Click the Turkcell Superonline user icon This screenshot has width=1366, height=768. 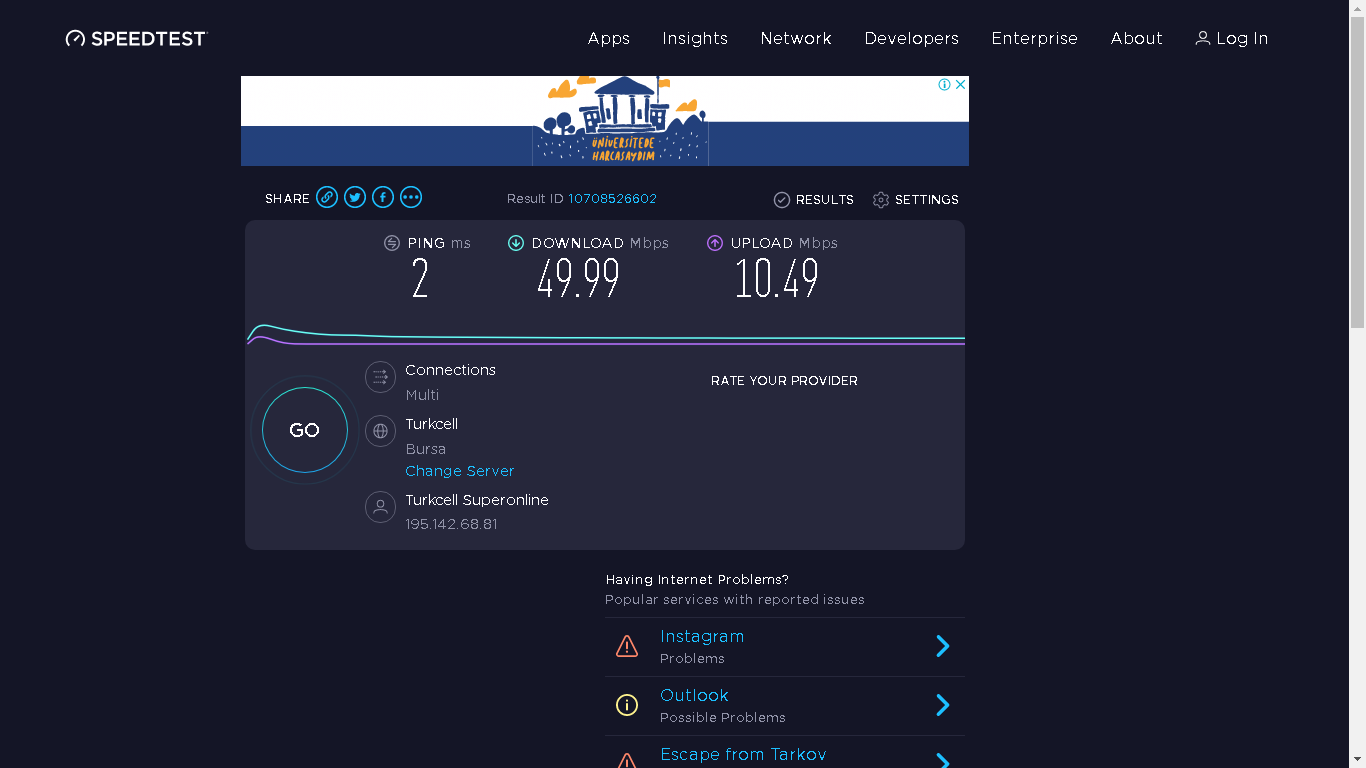coord(380,507)
